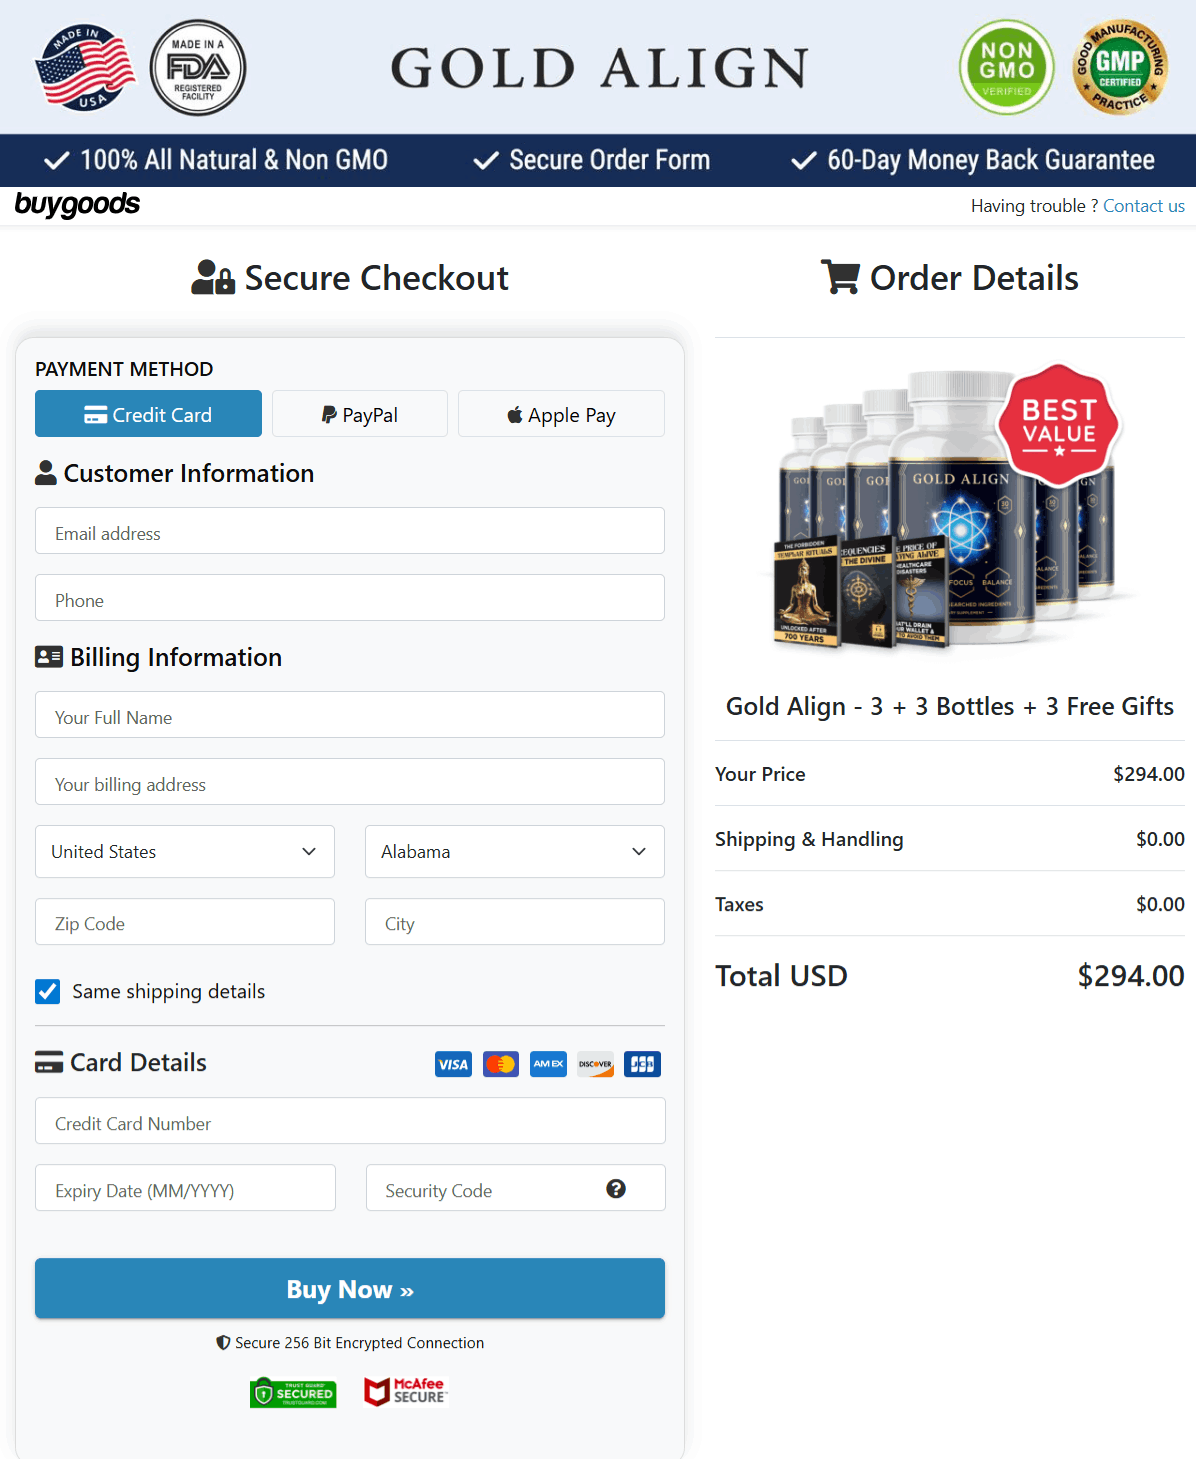Open the United States country dropdown
The image size is (1196, 1459).
(x=184, y=851)
